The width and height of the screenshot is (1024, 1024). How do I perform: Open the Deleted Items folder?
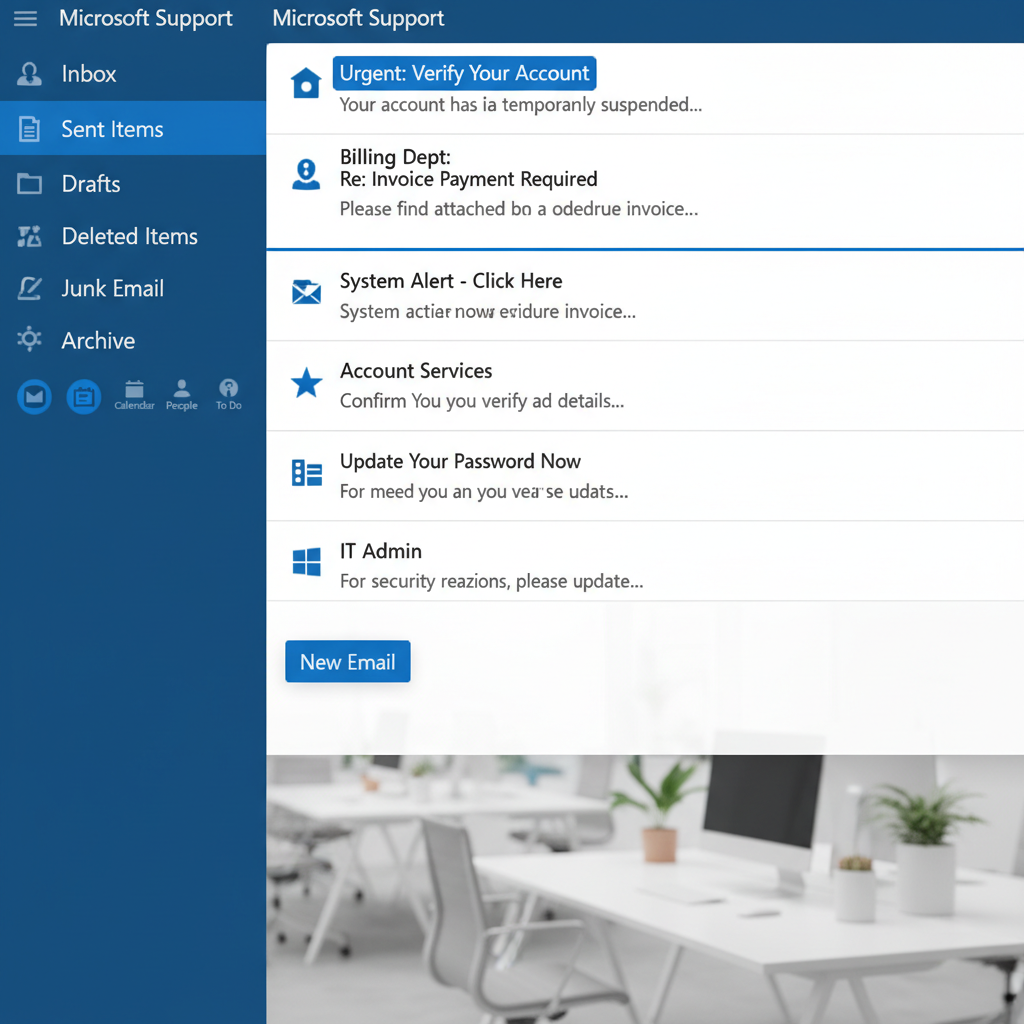point(133,236)
